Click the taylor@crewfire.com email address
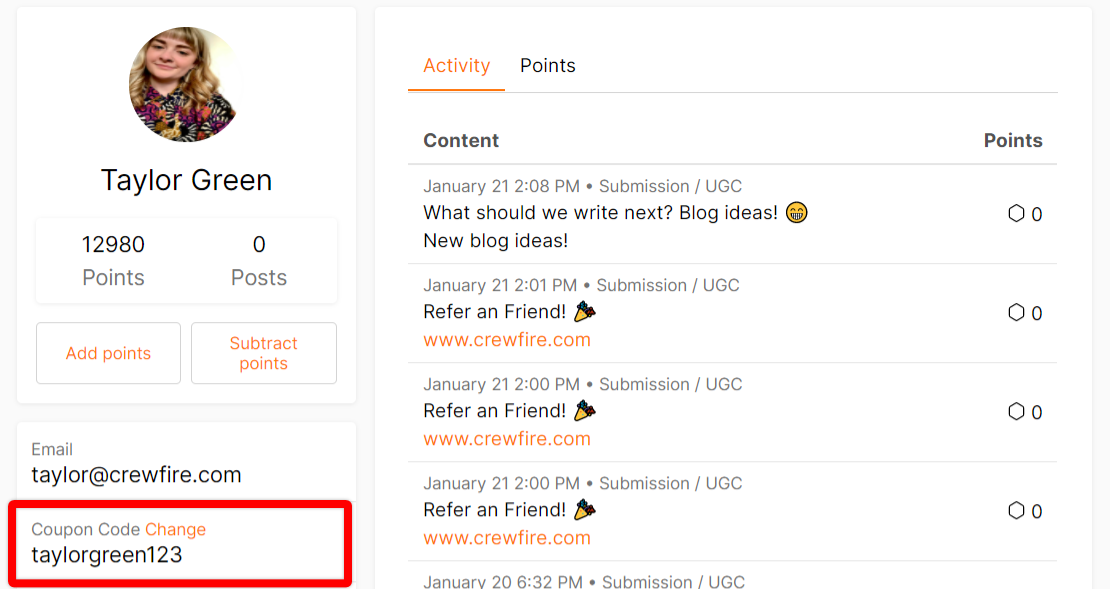 [136, 474]
